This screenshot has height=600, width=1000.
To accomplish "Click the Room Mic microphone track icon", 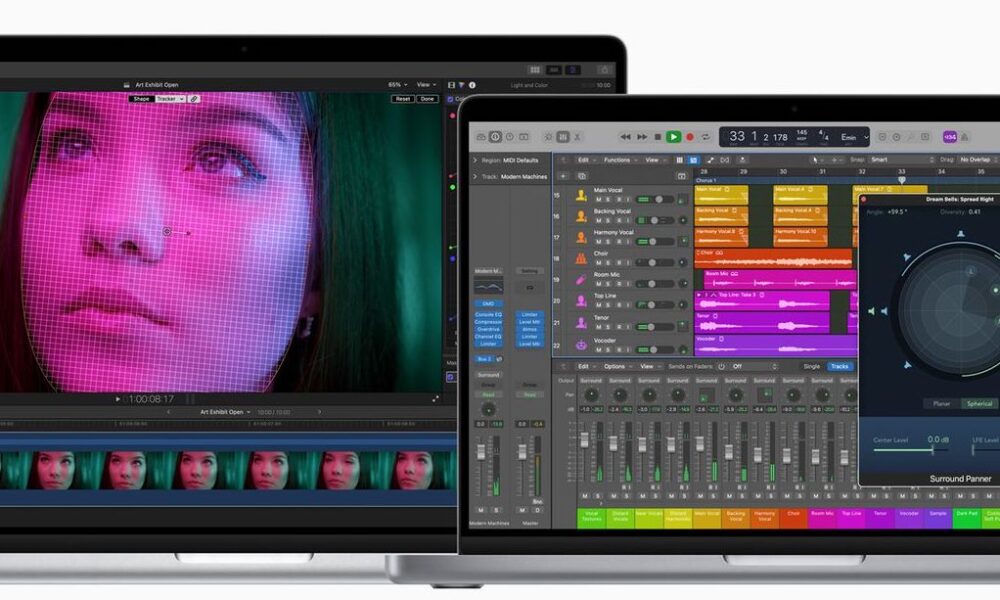I will [x=581, y=279].
